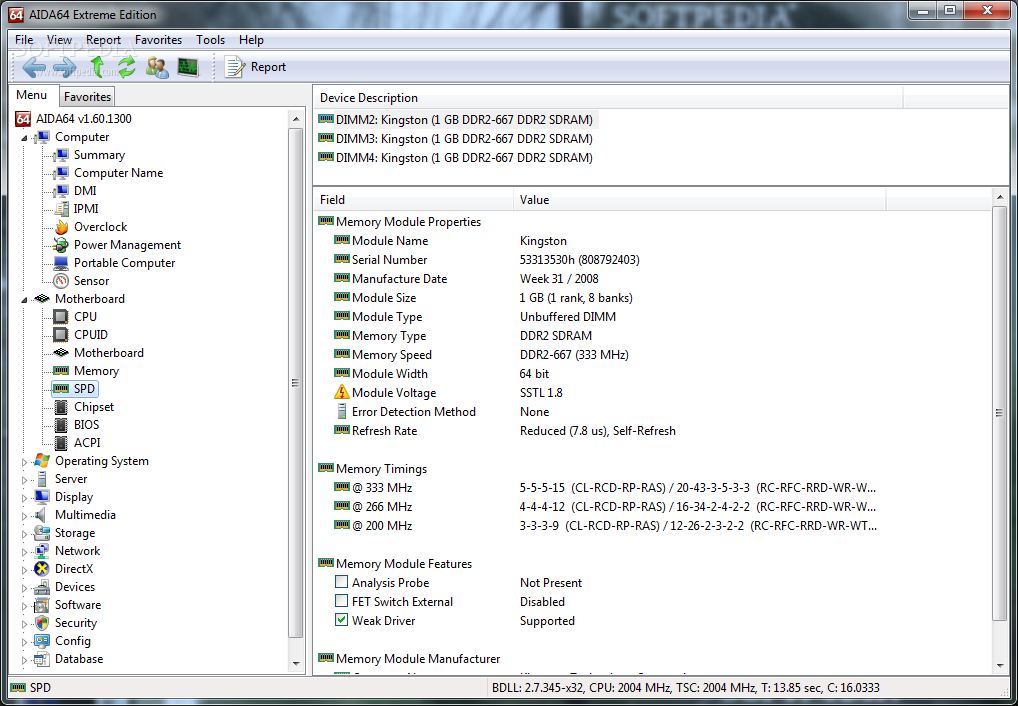Click the green Up arrow toolbar icon
Viewport: 1018px width, 706px height.
click(97, 66)
